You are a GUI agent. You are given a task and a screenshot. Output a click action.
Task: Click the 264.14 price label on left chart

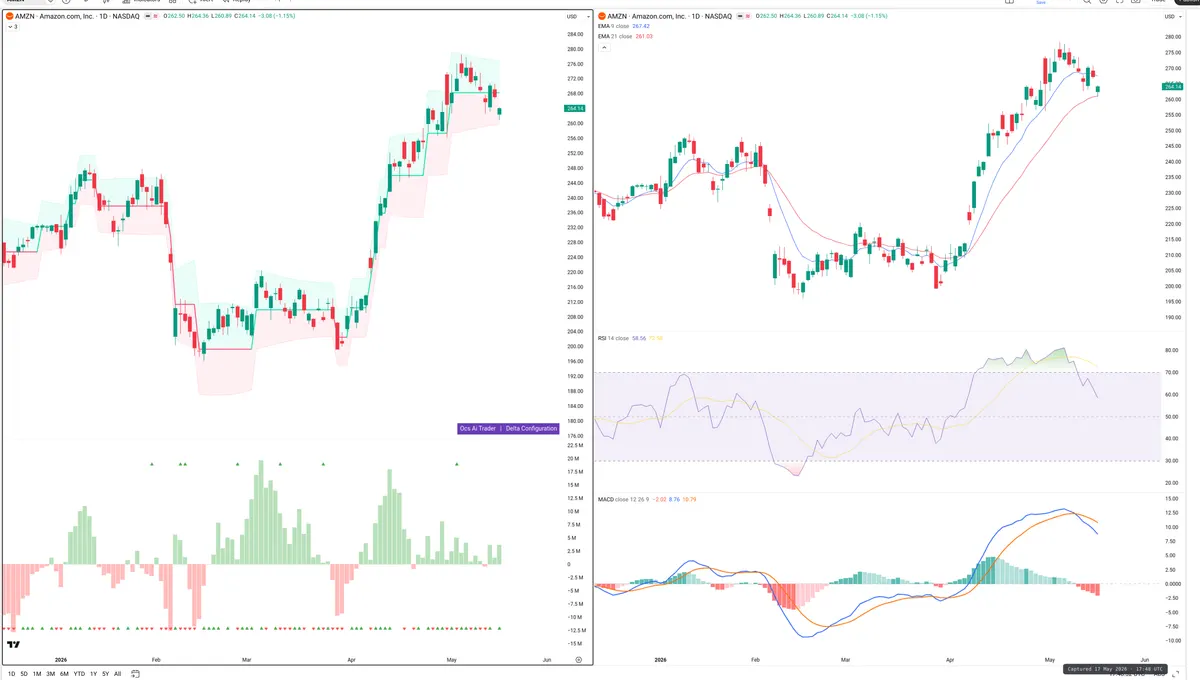(x=574, y=108)
